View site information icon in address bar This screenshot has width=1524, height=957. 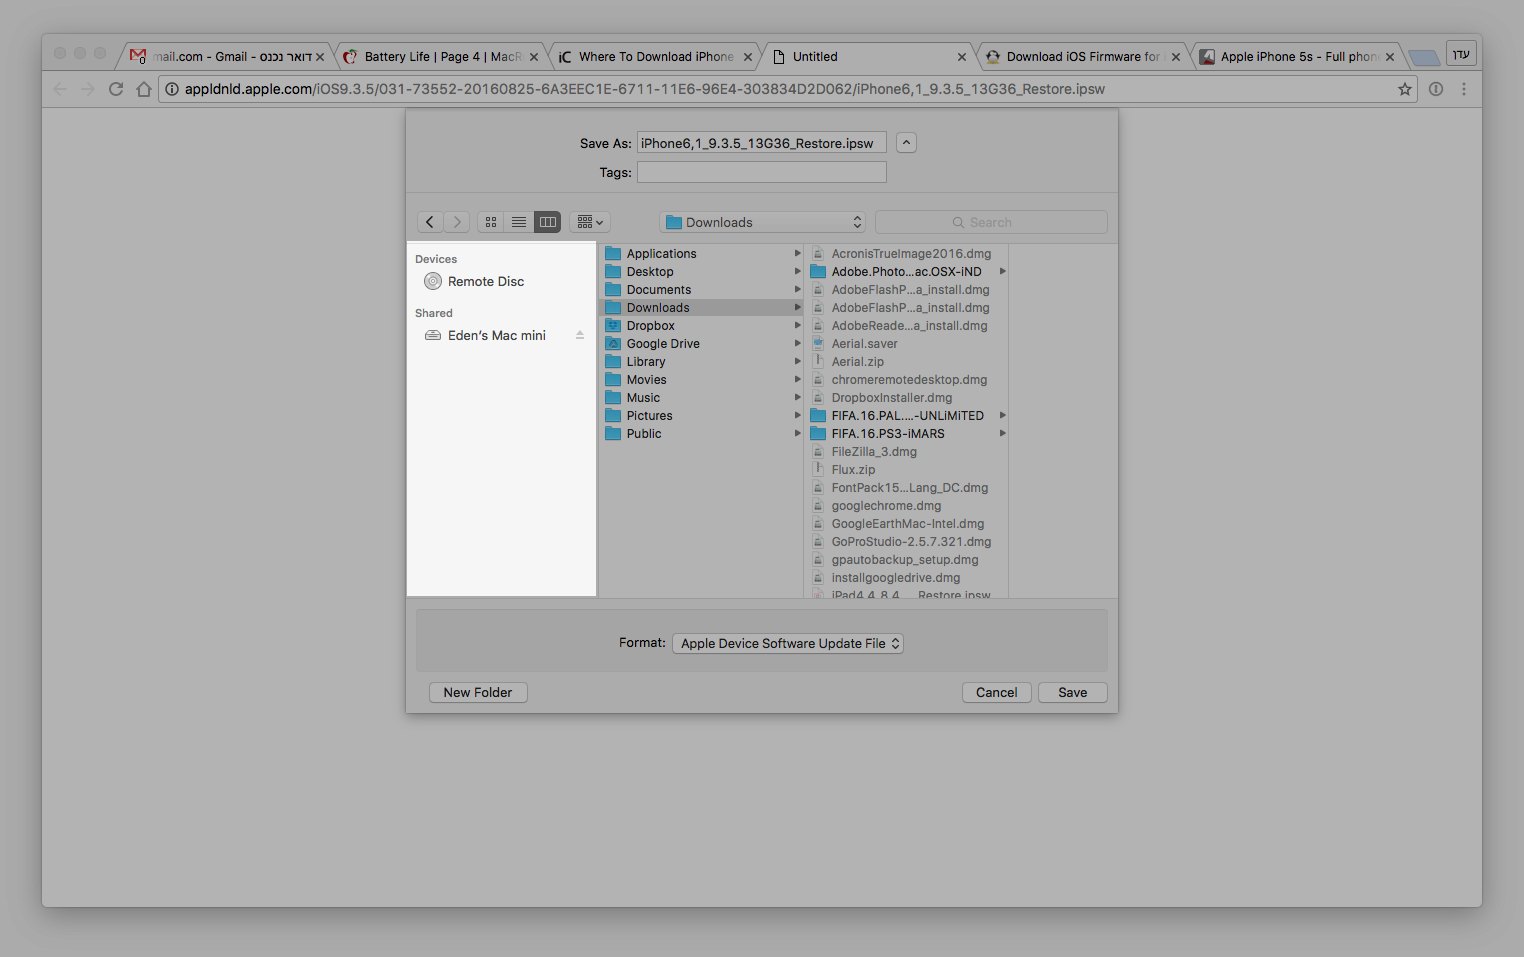coord(172,89)
